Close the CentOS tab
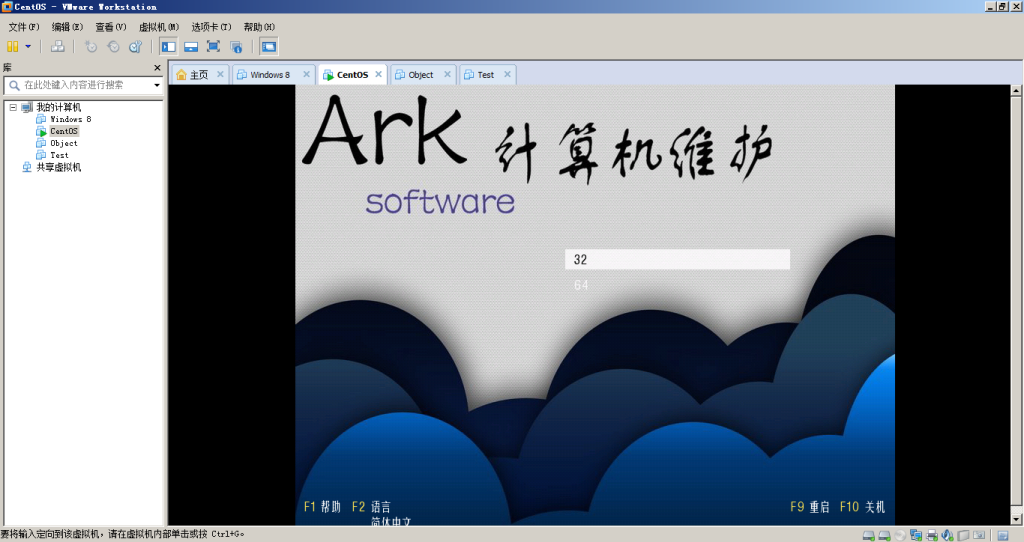This screenshot has width=1024, height=542. [x=378, y=74]
